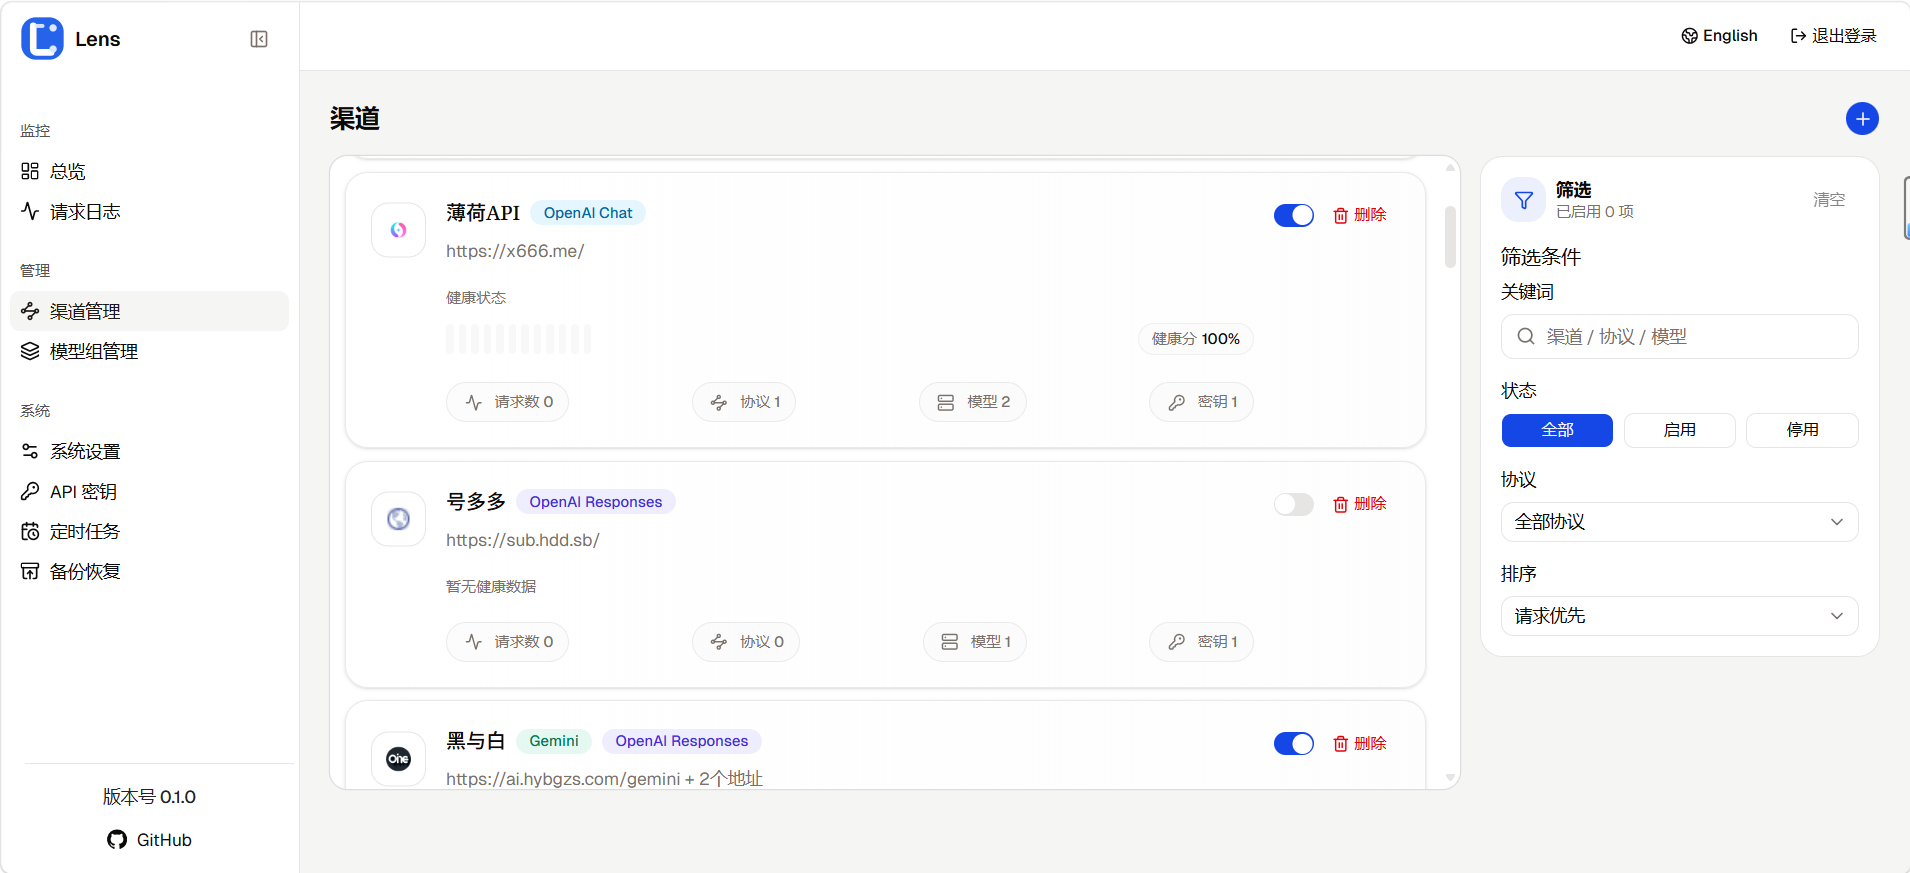
Task: Click the 关键词 keyword search field
Action: [x=1690, y=337]
